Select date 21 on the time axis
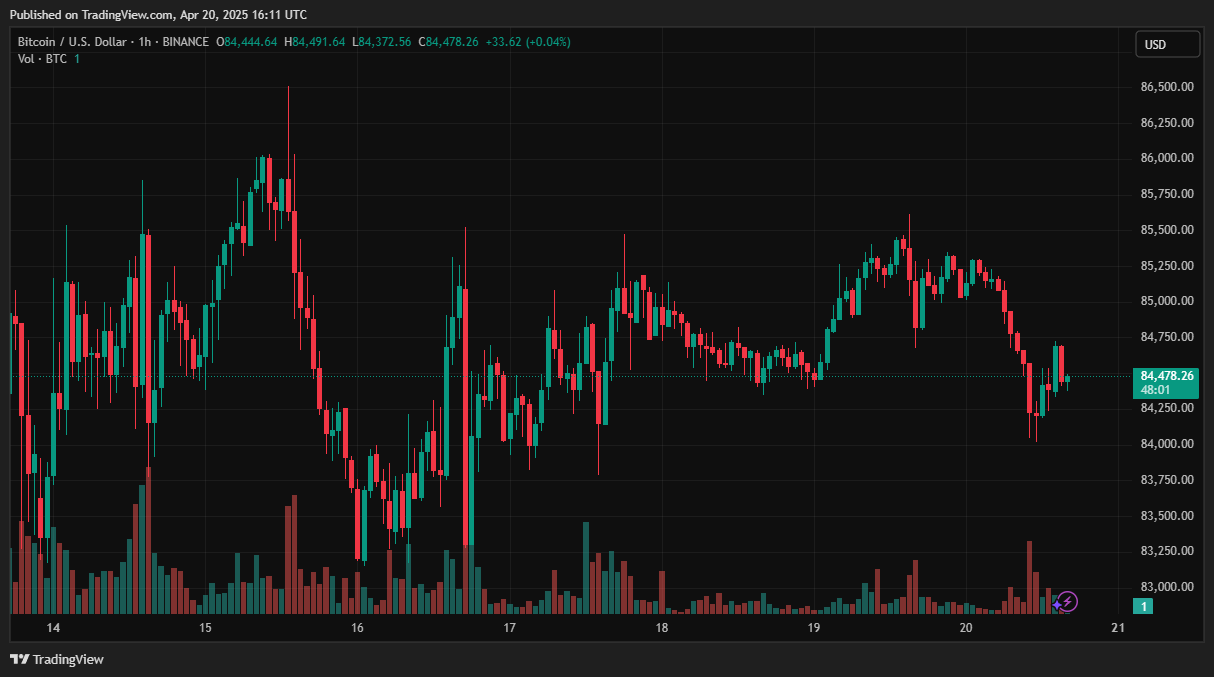 [x=1118, y=628]
